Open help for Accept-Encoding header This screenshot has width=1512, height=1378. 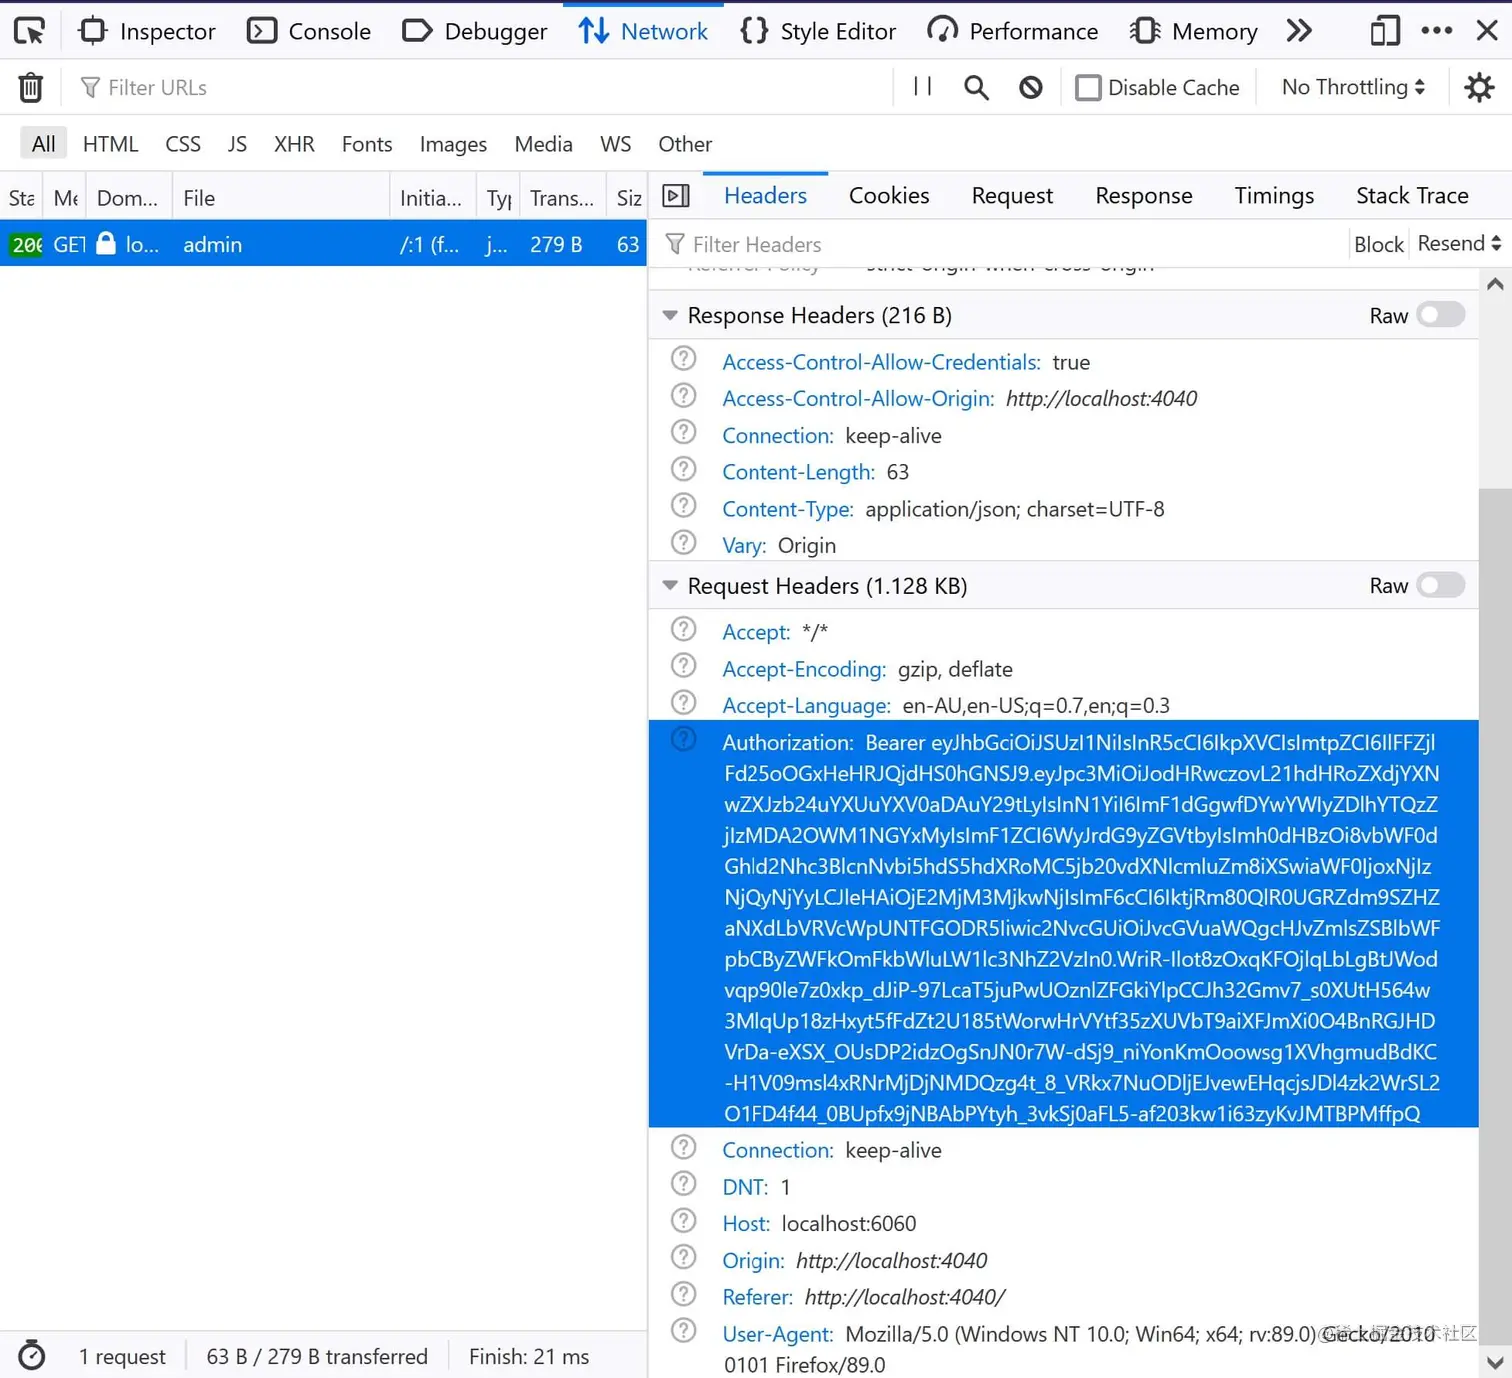(x=683, y=666)
